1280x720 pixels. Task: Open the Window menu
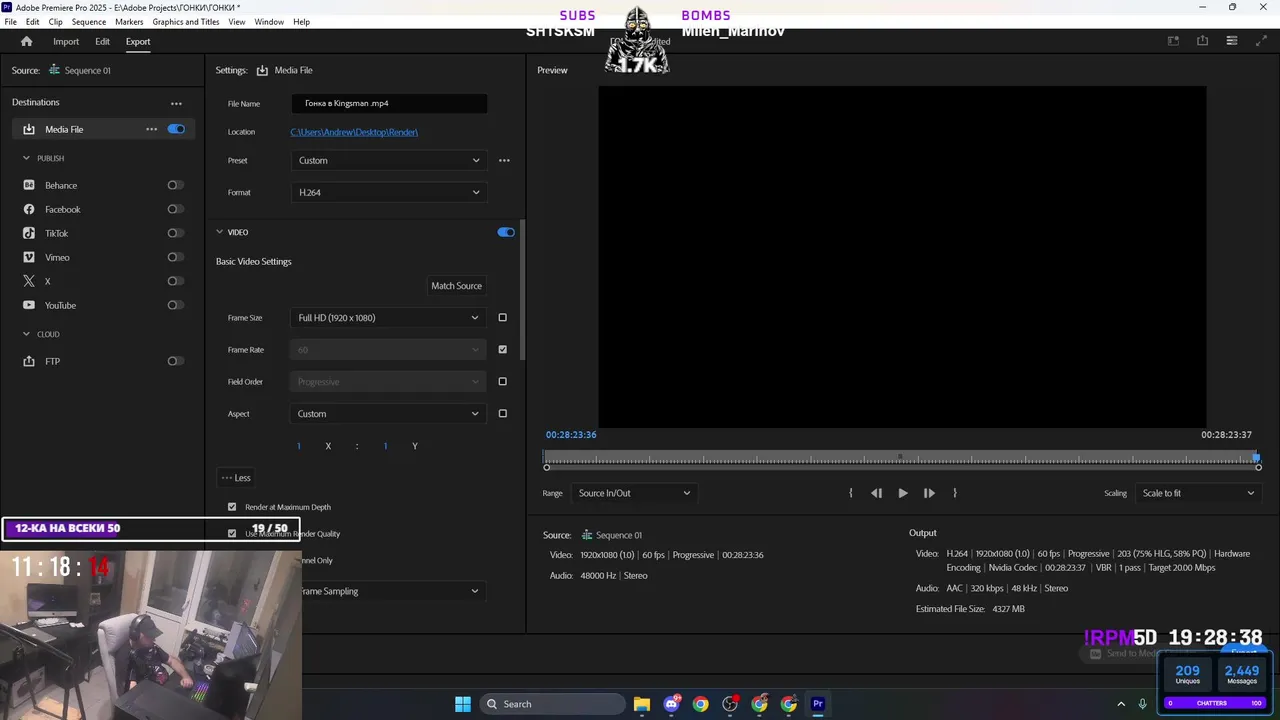(x=269, y=22)
